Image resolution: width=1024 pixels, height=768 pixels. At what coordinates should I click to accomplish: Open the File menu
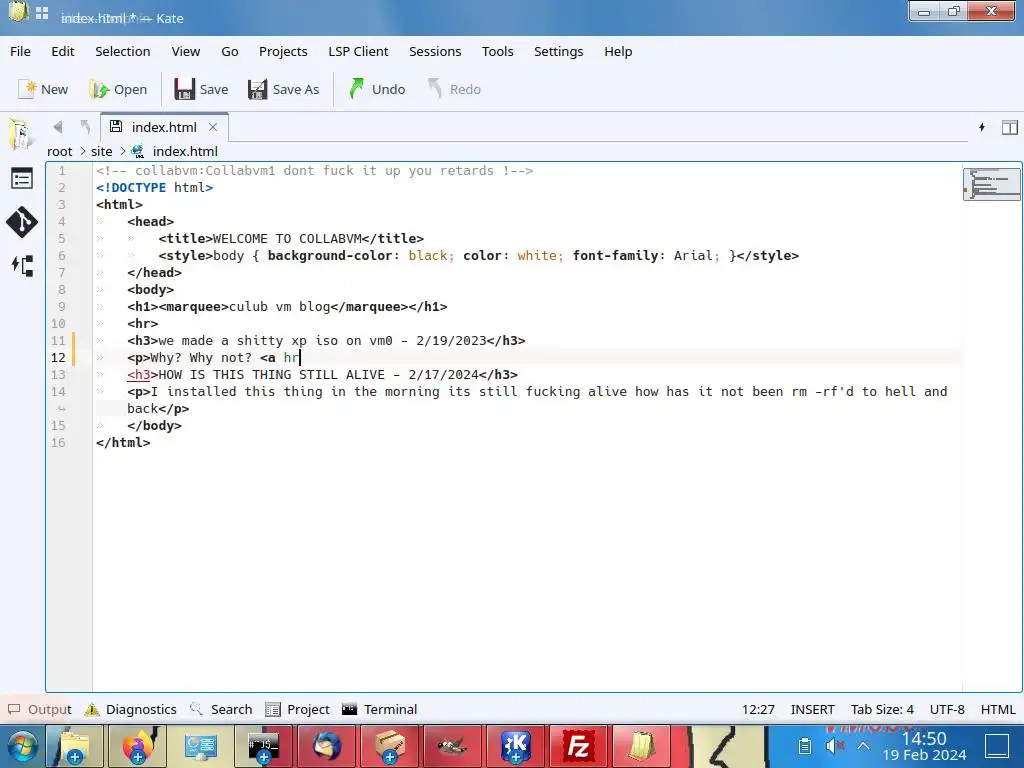(x=20, y=52)
